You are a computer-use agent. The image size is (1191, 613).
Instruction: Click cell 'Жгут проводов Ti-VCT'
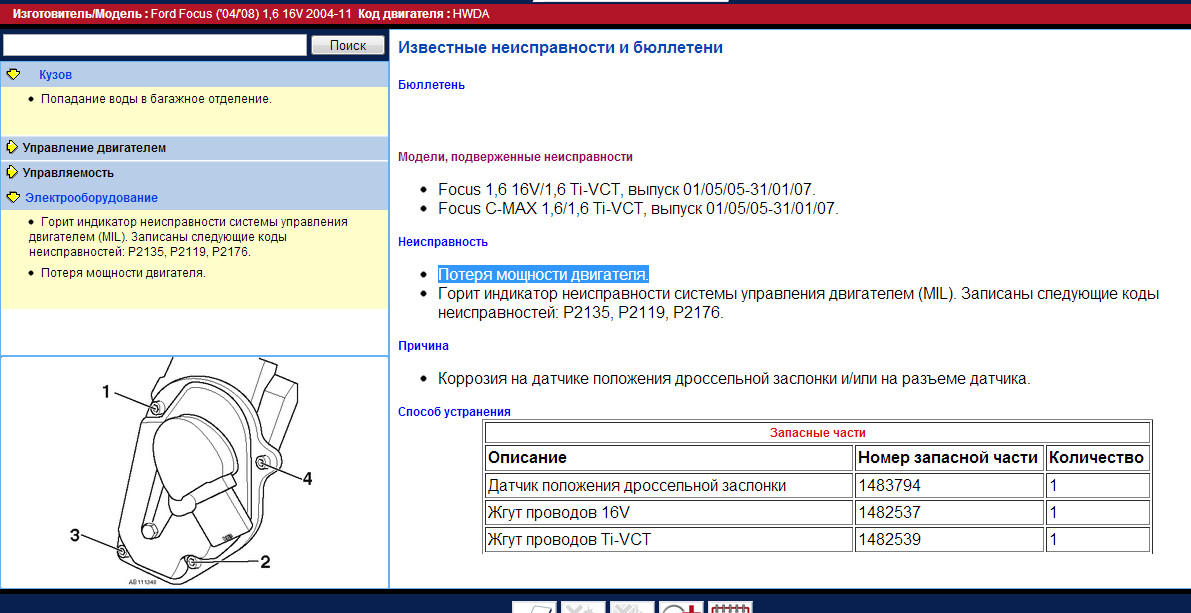point(669,540)
